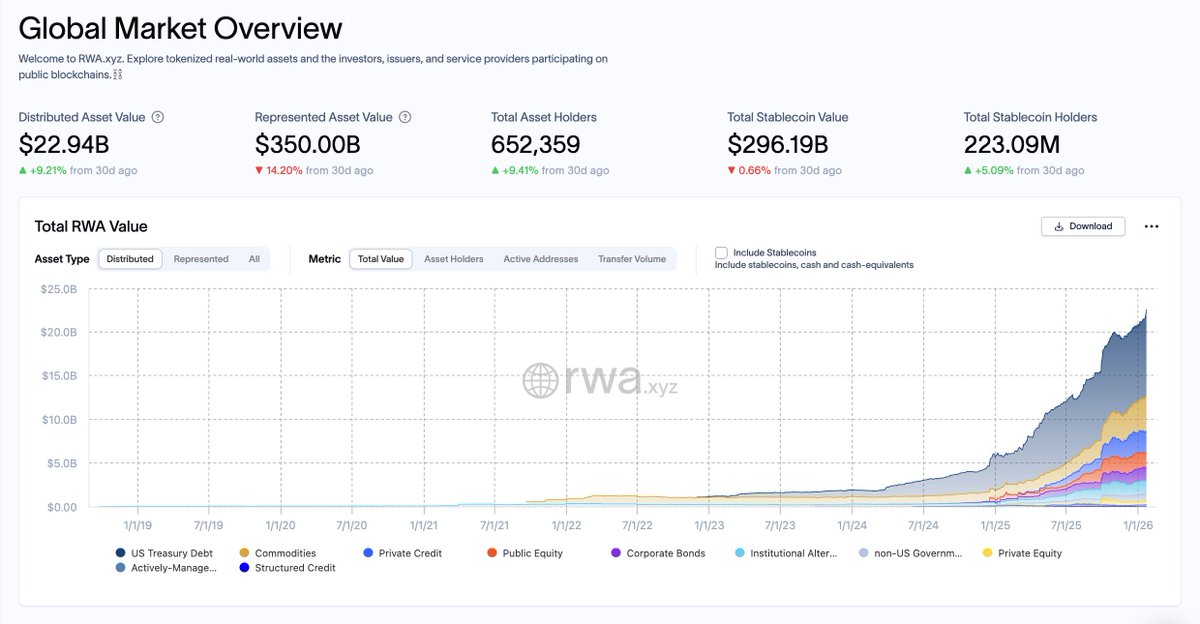
Task: Click the Represented Asset Value question mark icon
Action: pos(405,117)
